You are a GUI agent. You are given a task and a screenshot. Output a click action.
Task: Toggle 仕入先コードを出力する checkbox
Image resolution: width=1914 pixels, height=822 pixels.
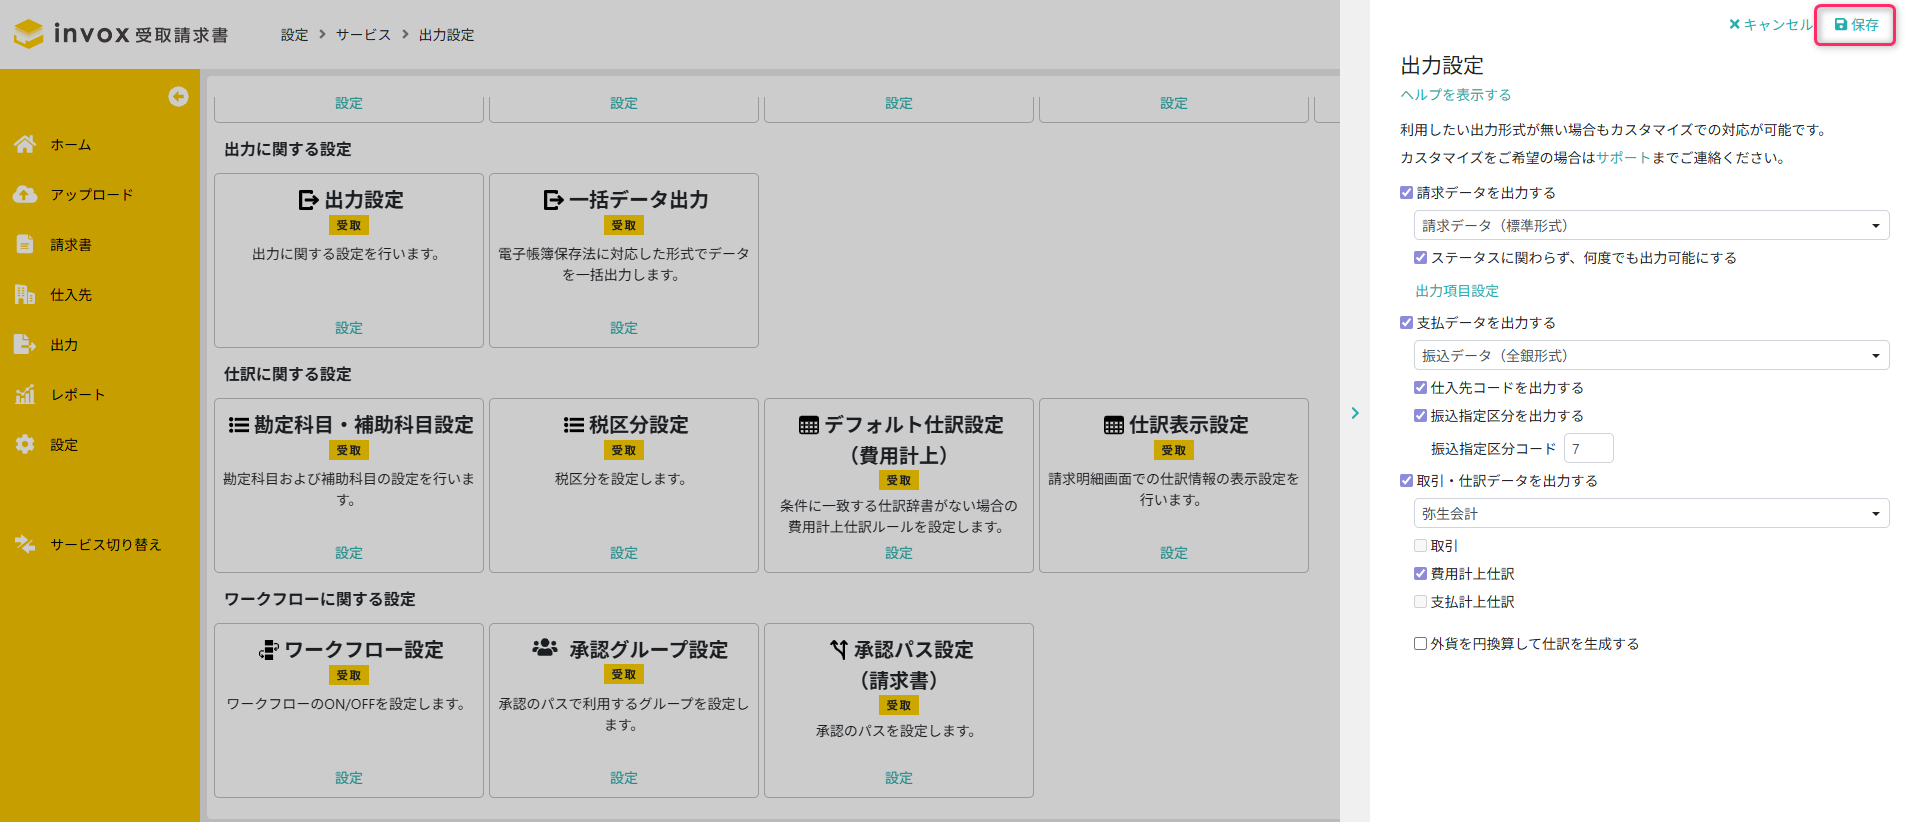pyautogui.click(x=1420, y=388)
